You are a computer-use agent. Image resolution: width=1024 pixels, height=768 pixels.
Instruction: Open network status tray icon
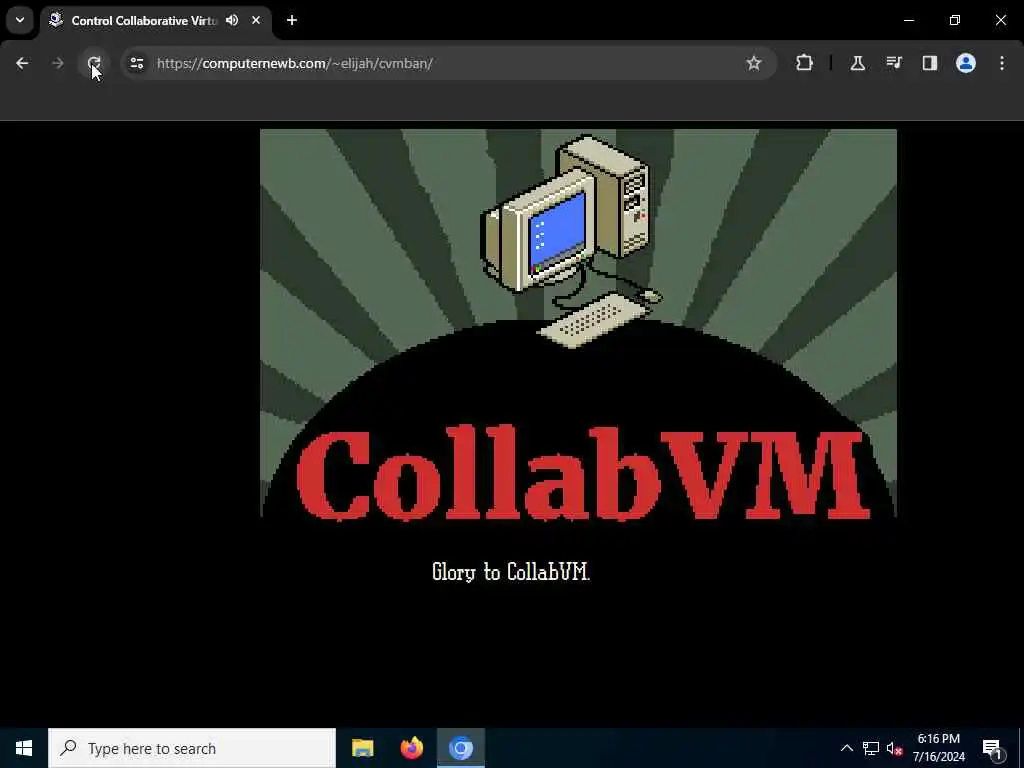pyautogui.click(x=871, y=748)
